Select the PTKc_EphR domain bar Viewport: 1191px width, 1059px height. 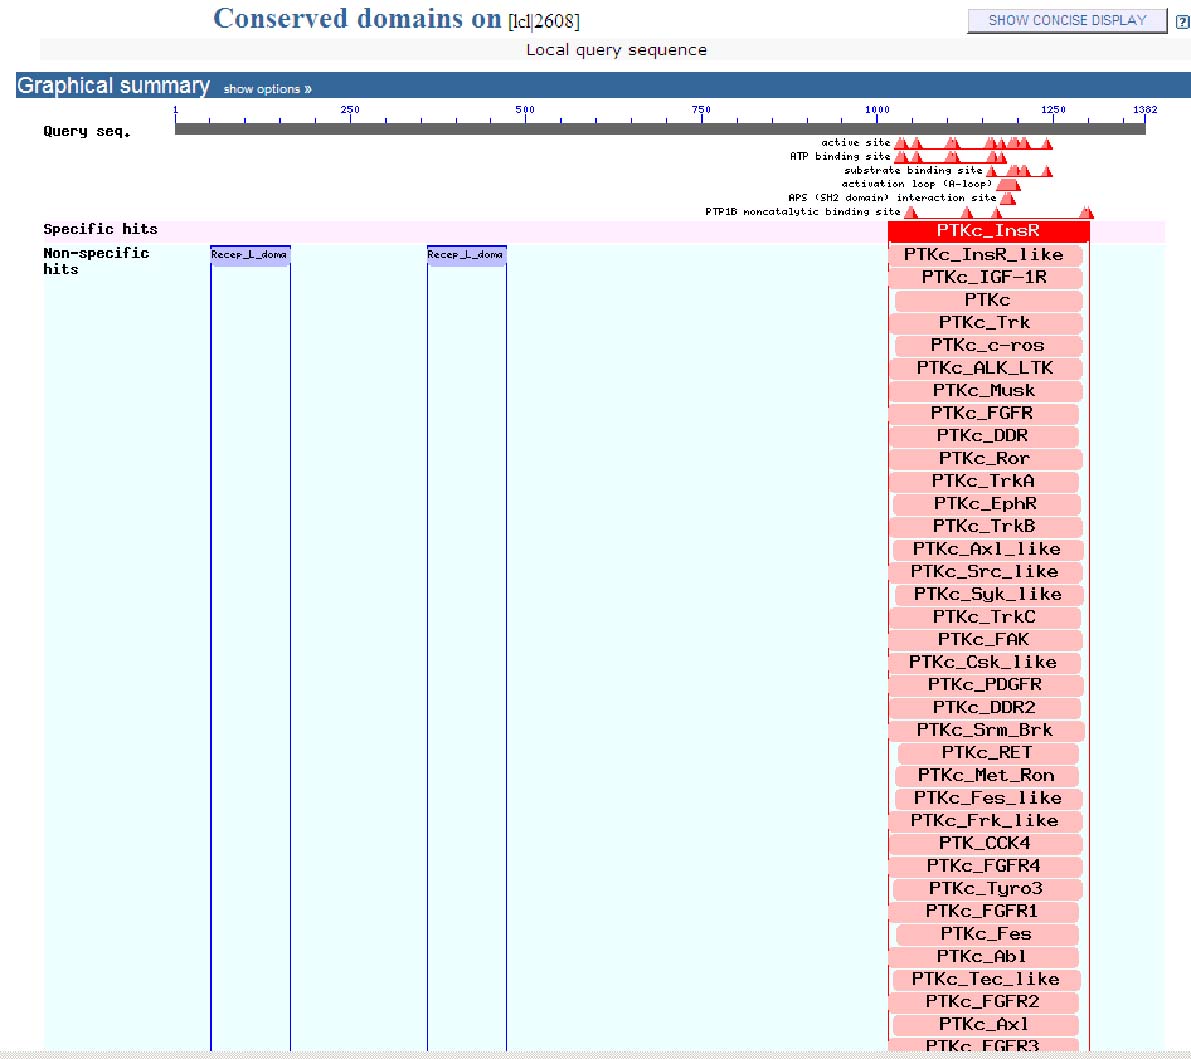coord(985,504)
